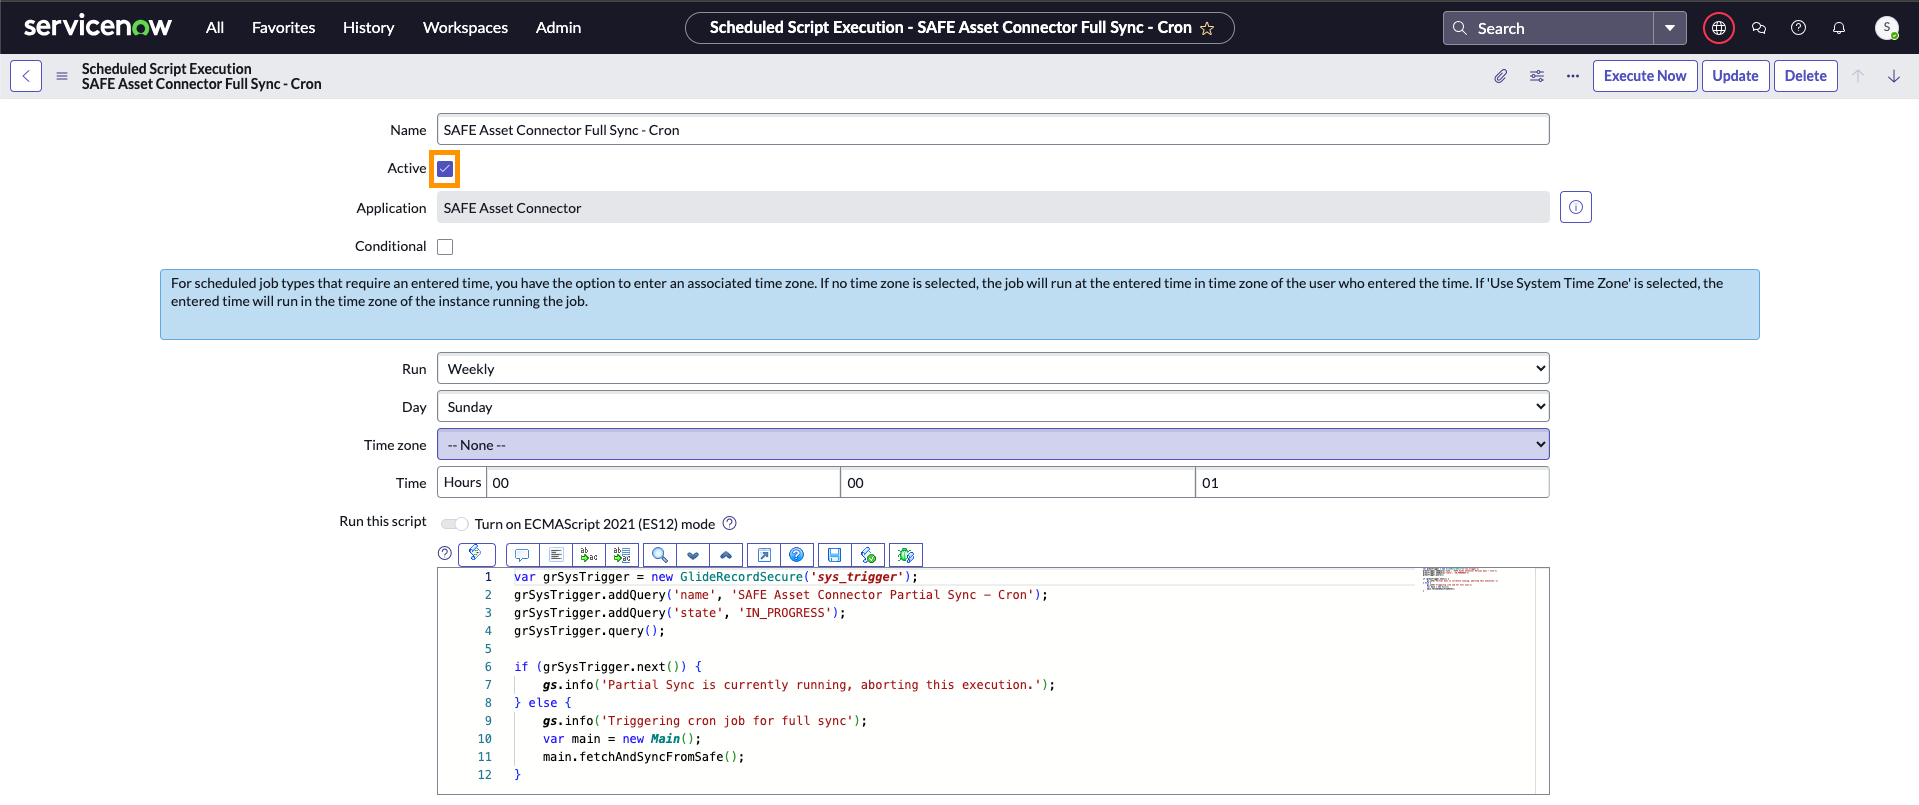The width and height of the screenshot is (1919, 805).
Task: Open the Day dropdown set to Sunday
Action: pyautogui.click(x=993, y=406)
